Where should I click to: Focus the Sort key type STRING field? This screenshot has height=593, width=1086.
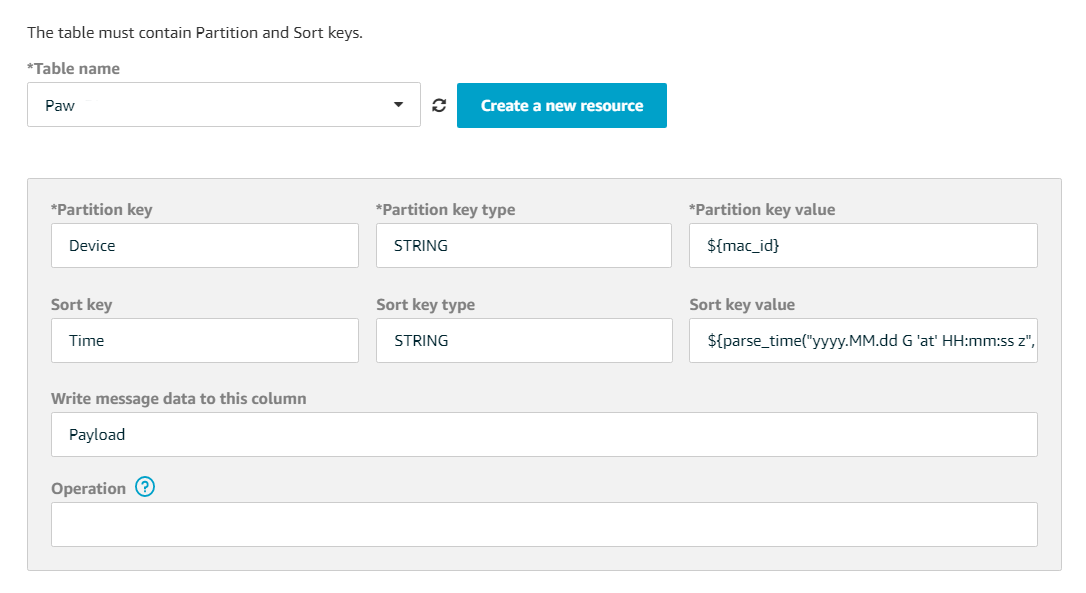point(523,340)
